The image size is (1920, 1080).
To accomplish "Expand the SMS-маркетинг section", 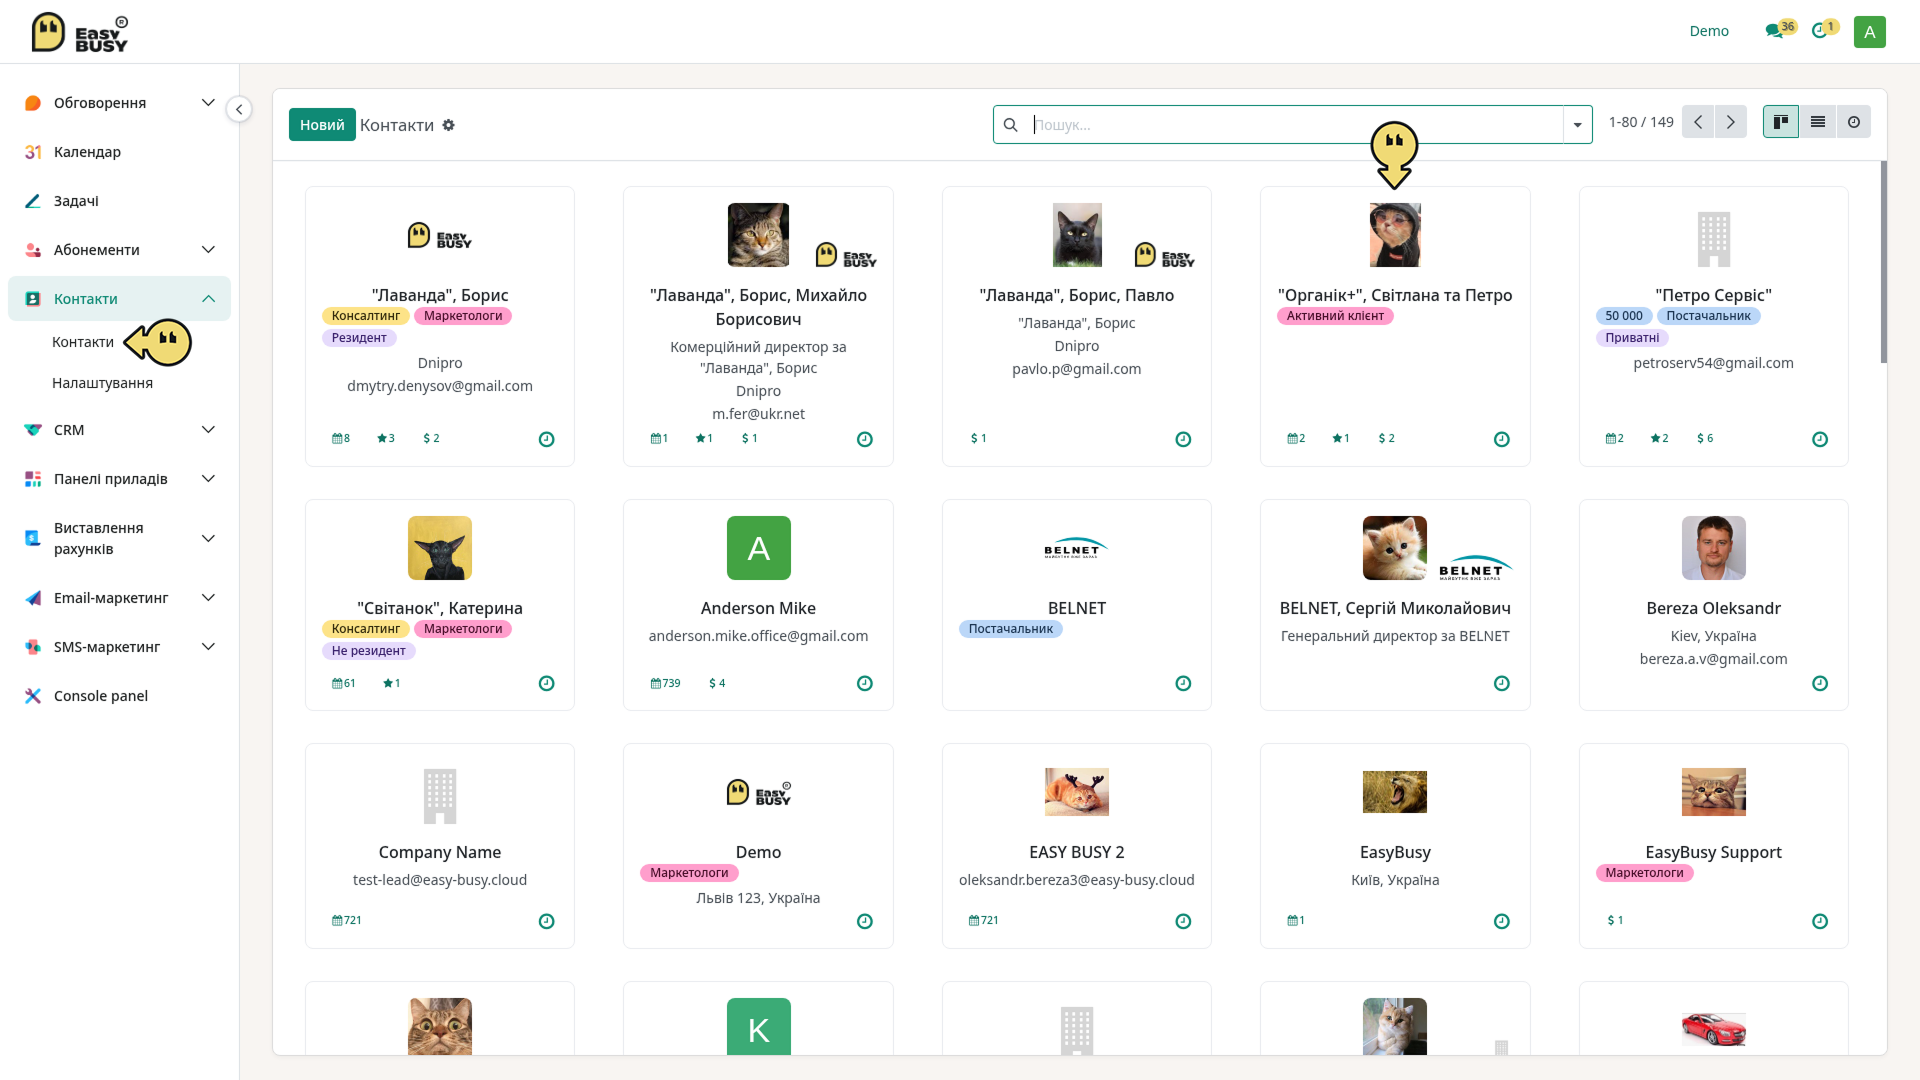I will [208, 647].
